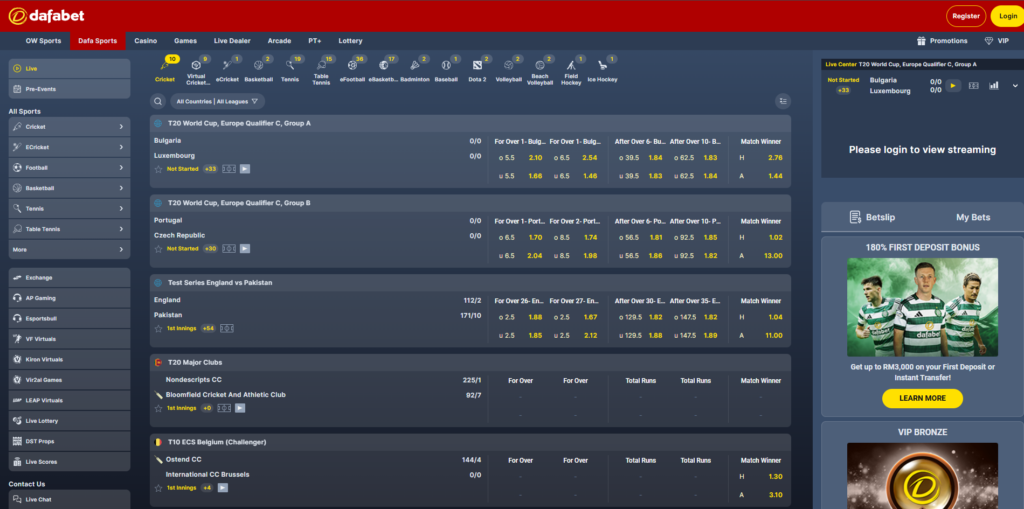This screenshot has width=1024, height=509.
Task: Open the Lottery tab
Action: pos(350,41)
